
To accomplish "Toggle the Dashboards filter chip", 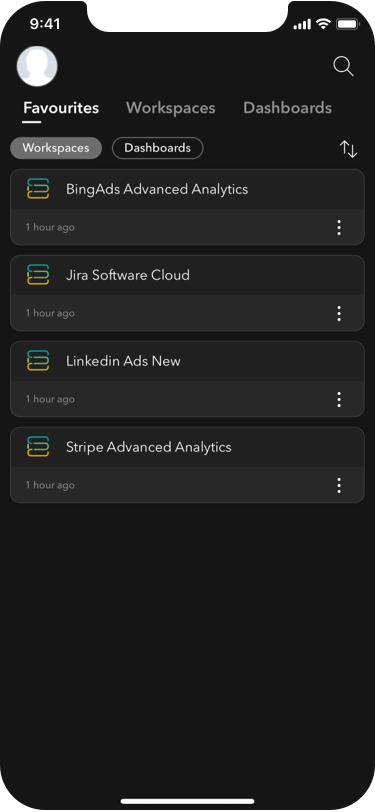I will pos(157,148).
